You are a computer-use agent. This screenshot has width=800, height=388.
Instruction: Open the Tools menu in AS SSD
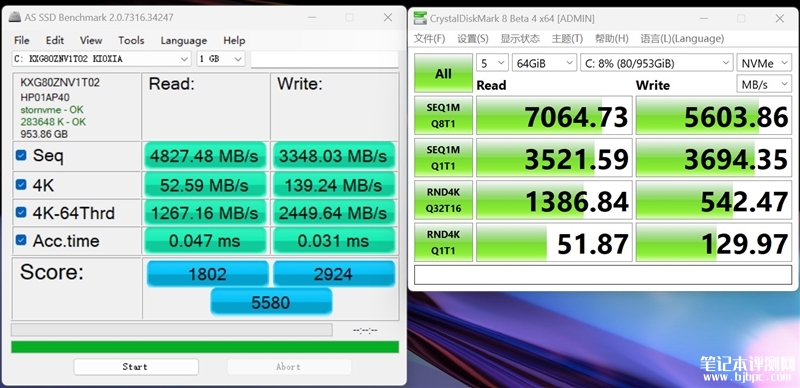click(131, 40)
